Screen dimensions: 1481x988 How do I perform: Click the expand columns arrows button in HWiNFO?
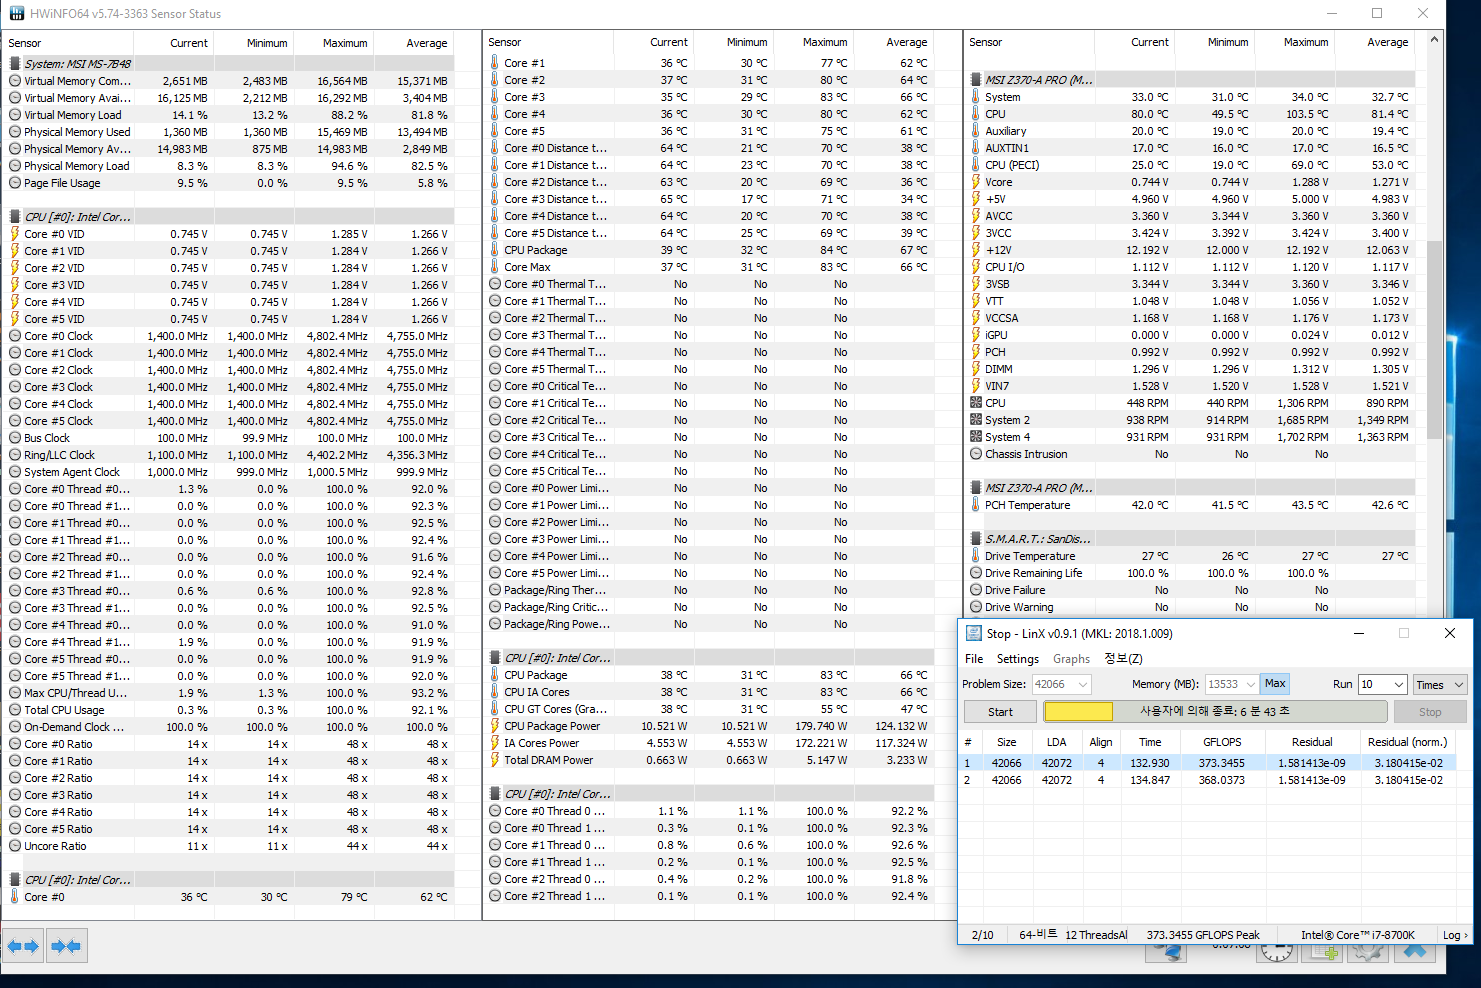tap(23, 946)
